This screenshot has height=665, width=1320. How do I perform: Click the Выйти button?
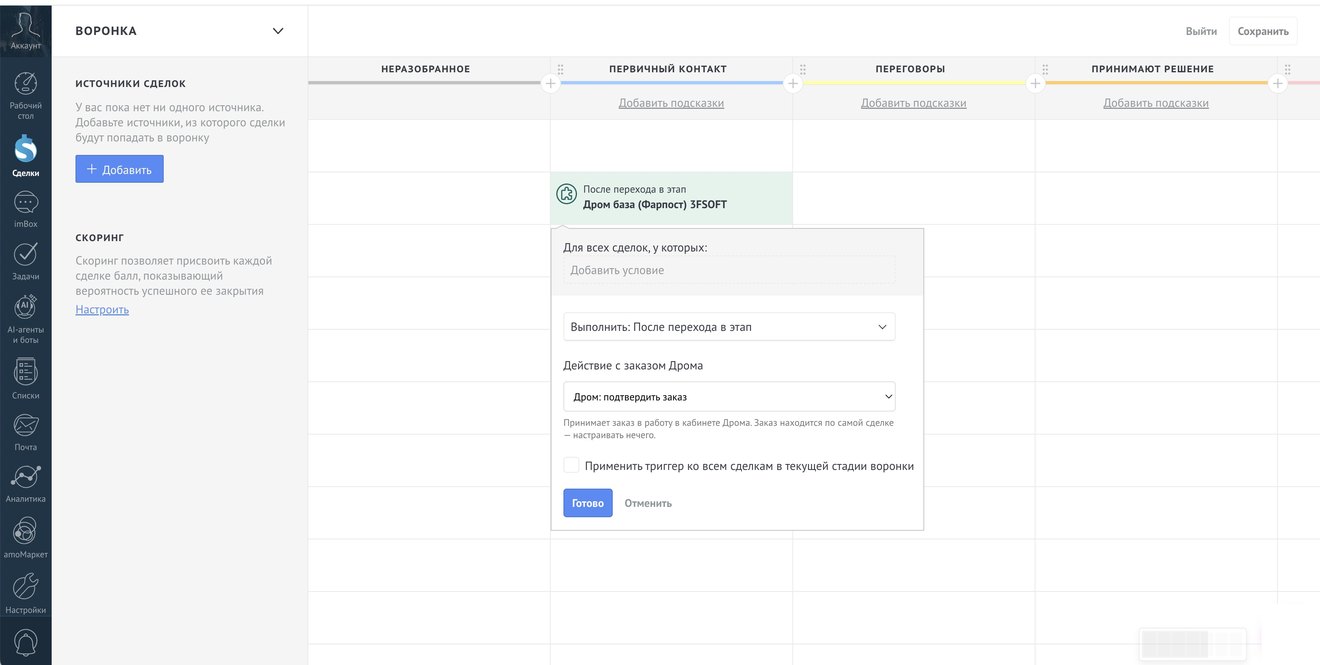coord(1201,31)
